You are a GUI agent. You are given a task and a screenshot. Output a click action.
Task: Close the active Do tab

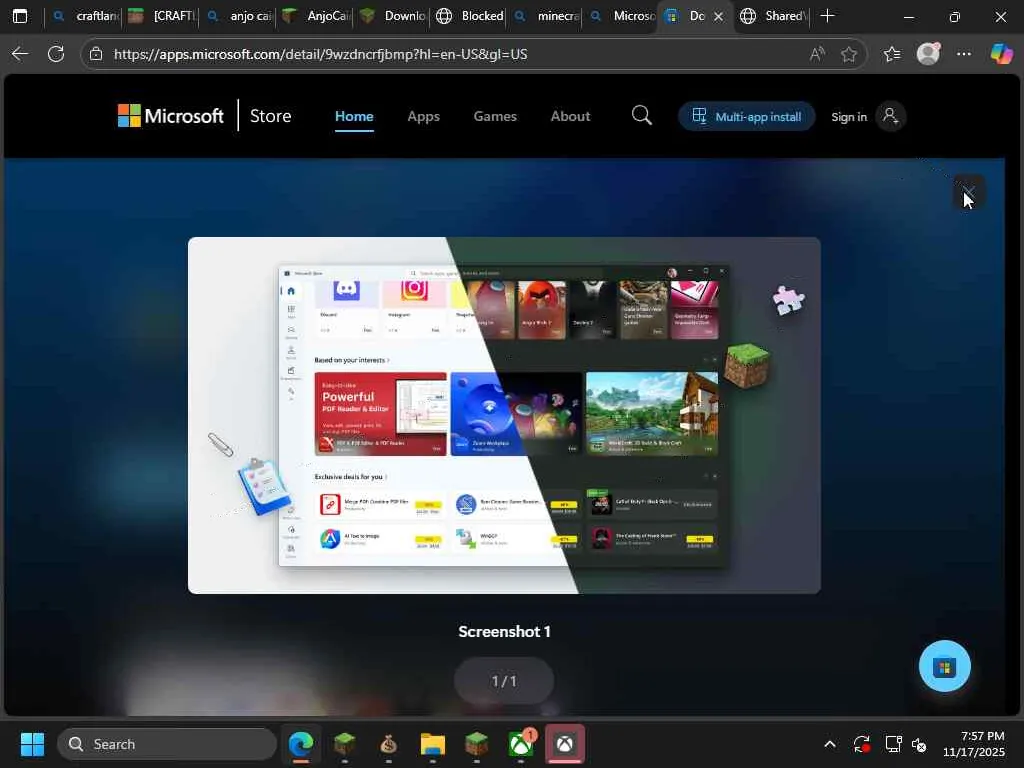(x=718, y=16)
